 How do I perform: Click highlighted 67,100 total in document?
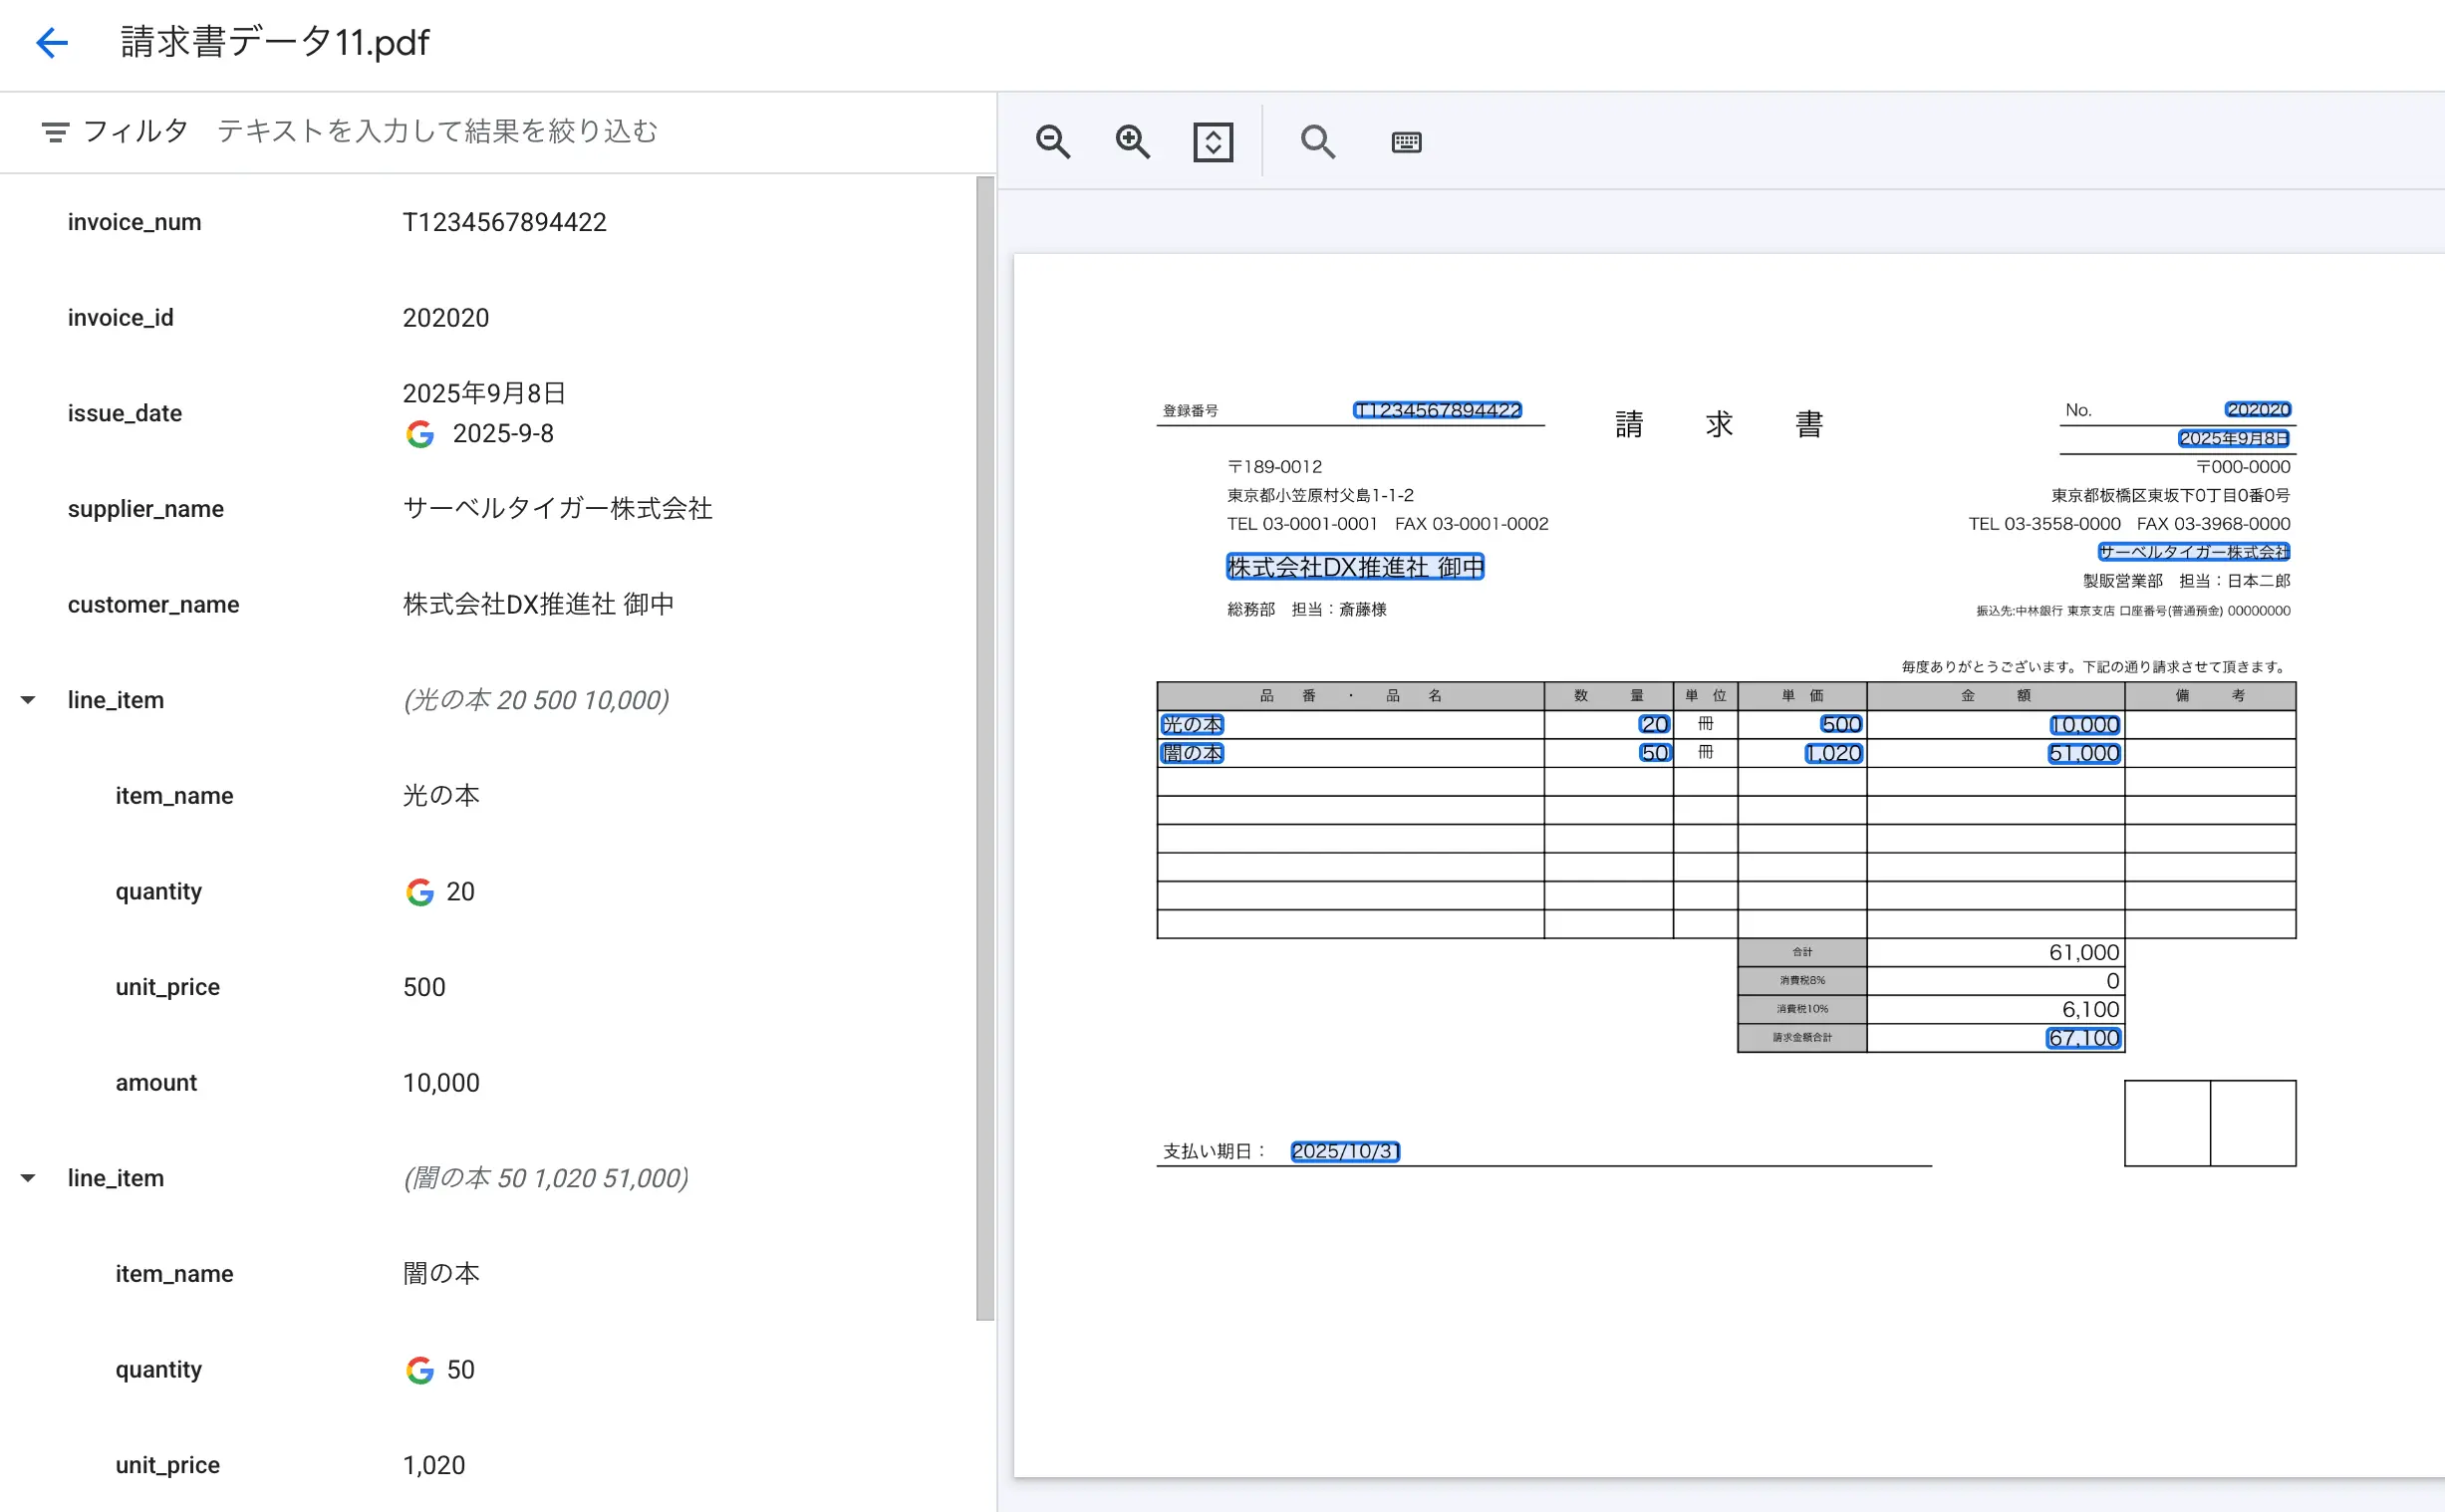pyautogui.click(x=2083, y=1038)
